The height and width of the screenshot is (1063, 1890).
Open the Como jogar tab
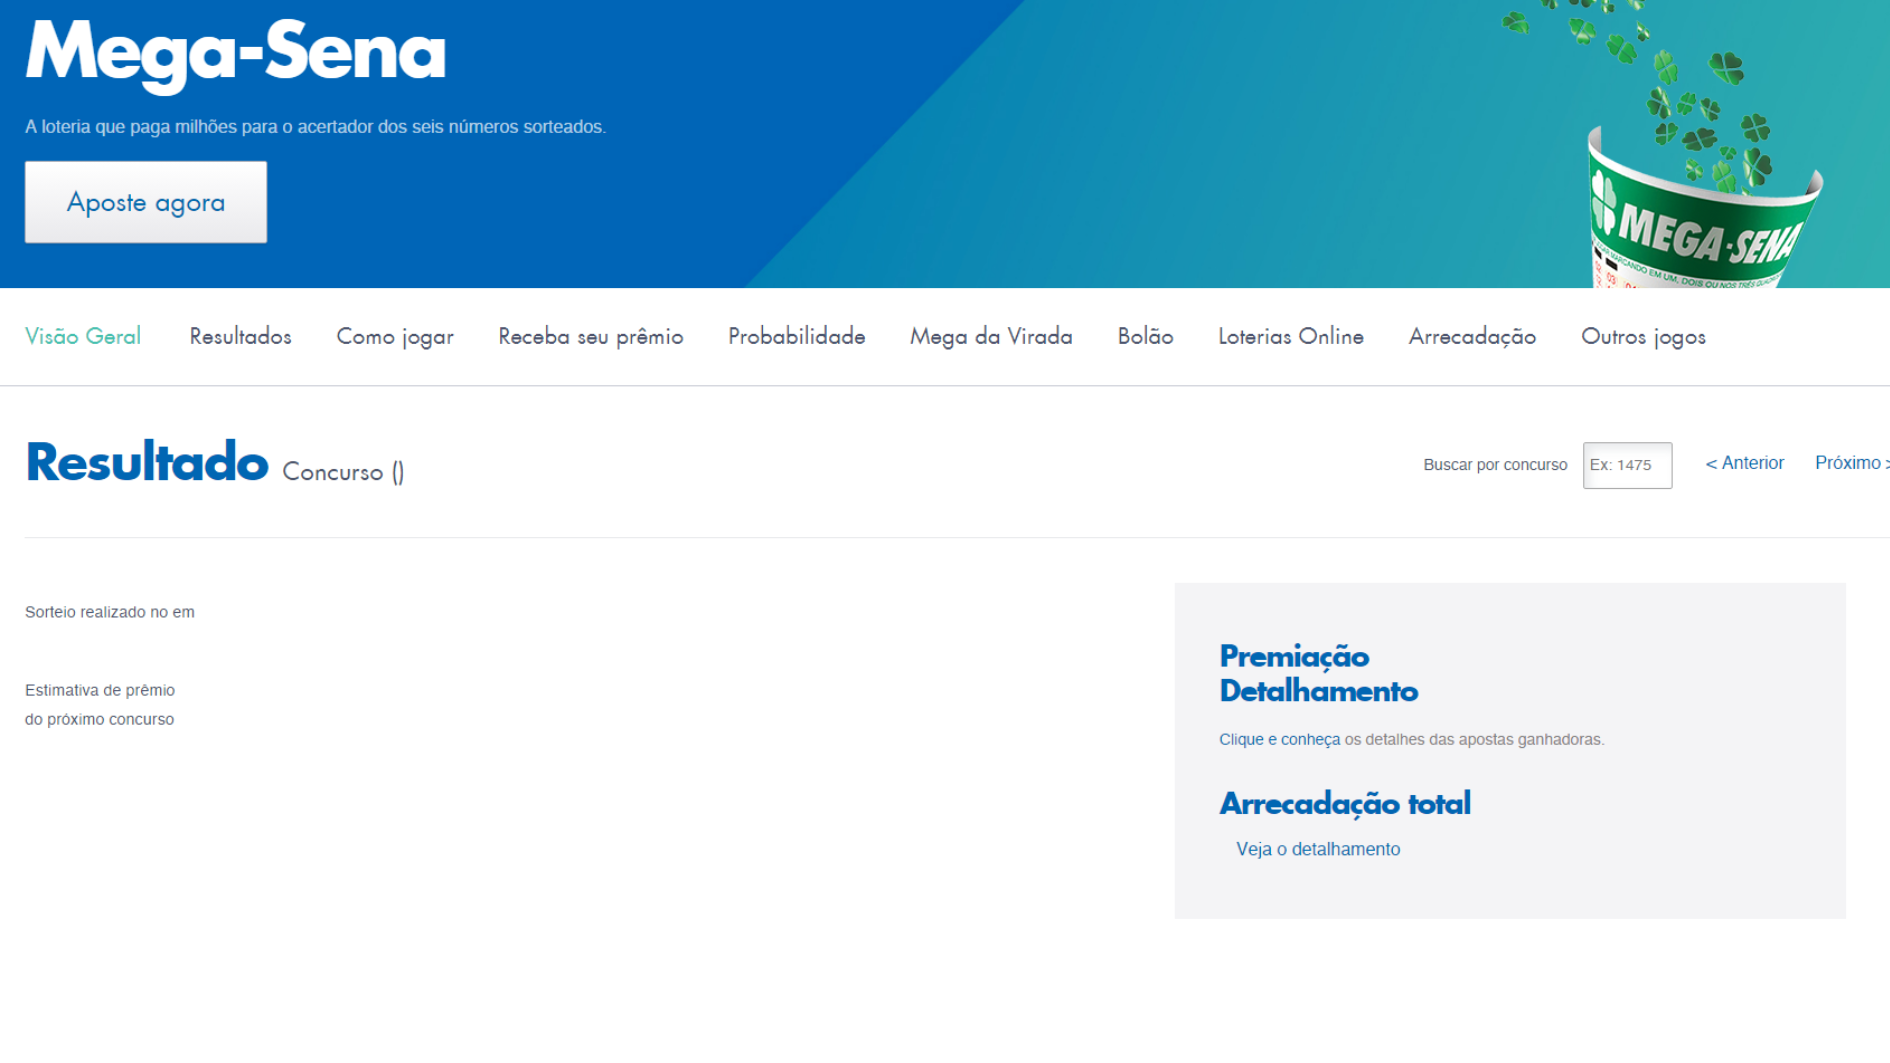[x=395, y=337]
